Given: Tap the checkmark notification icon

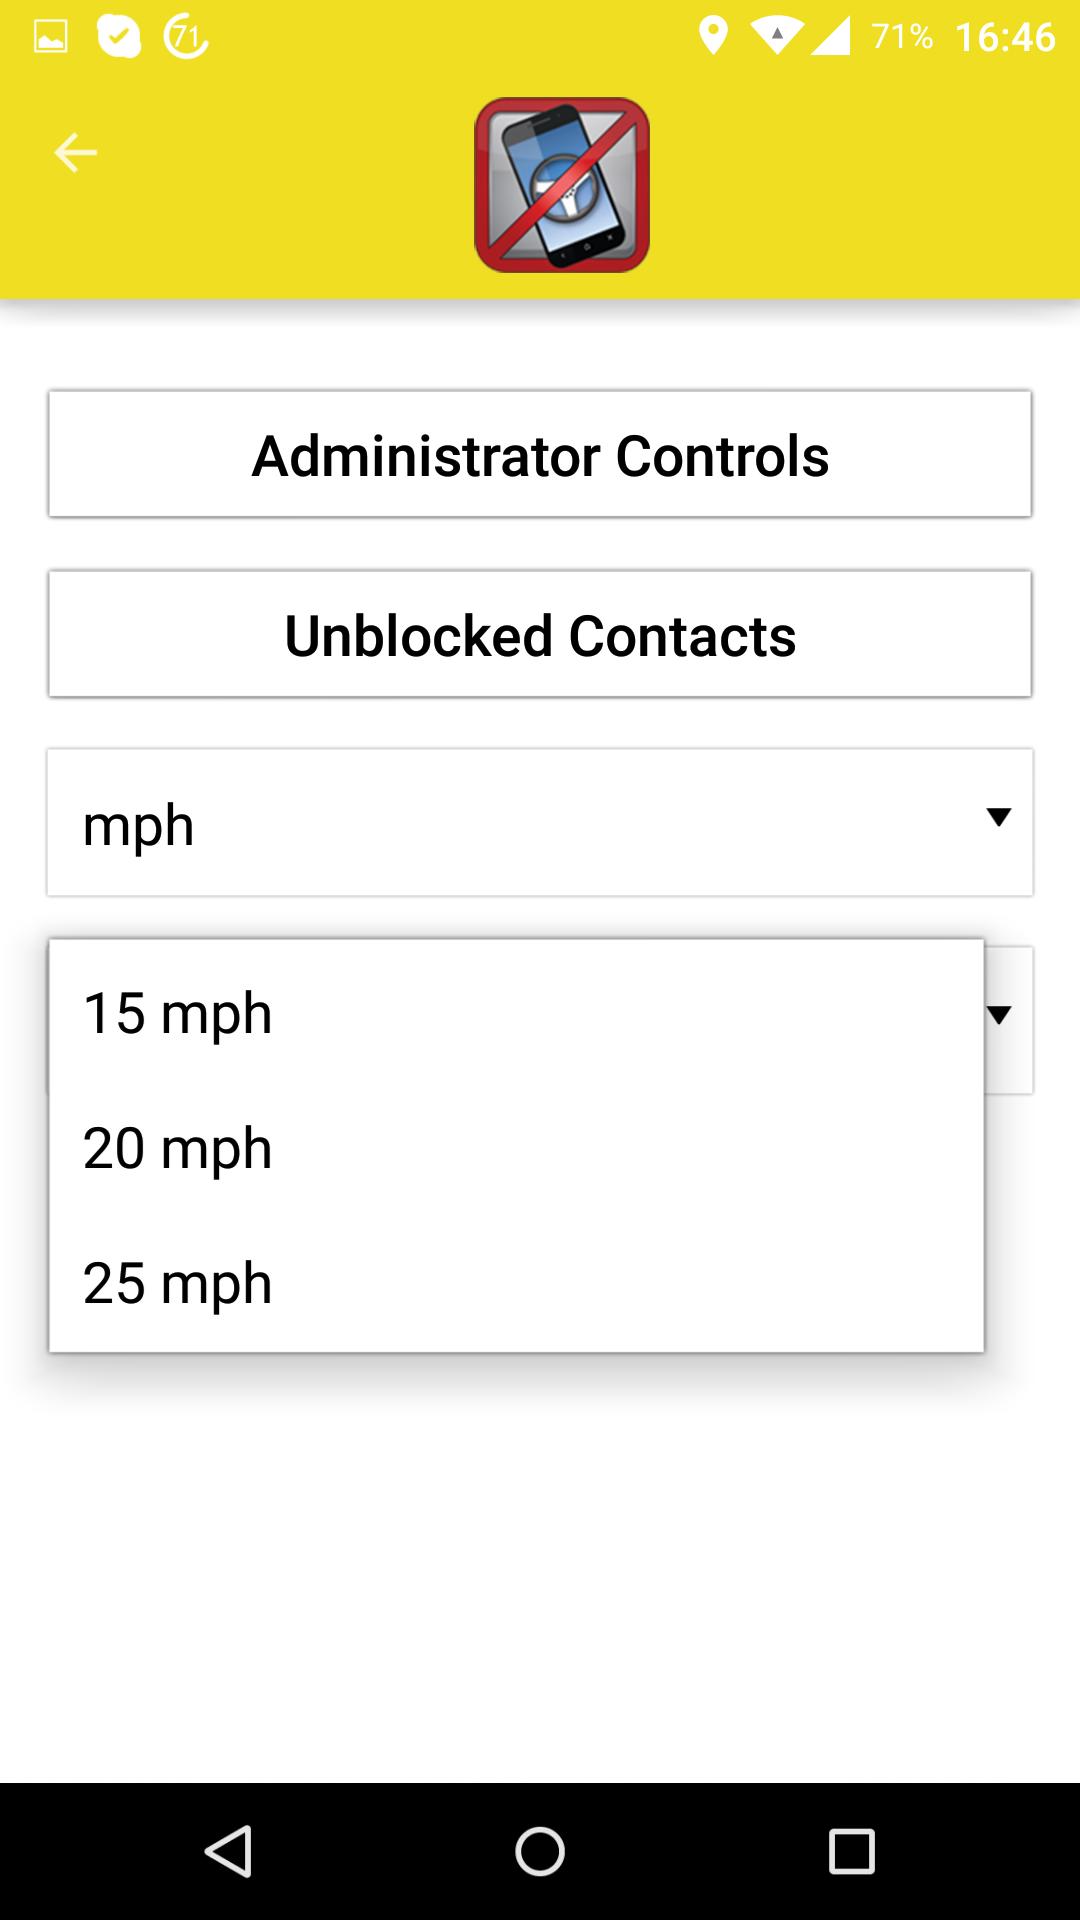Looking at the screenshot, I should [119, 37].
